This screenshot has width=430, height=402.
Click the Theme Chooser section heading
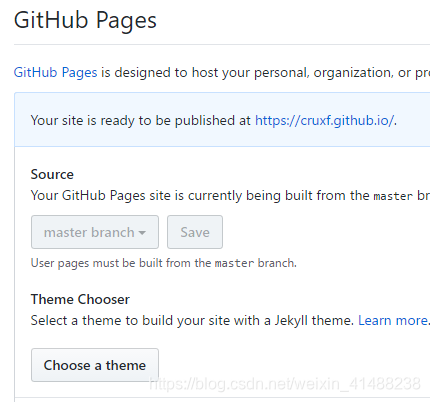80,299
